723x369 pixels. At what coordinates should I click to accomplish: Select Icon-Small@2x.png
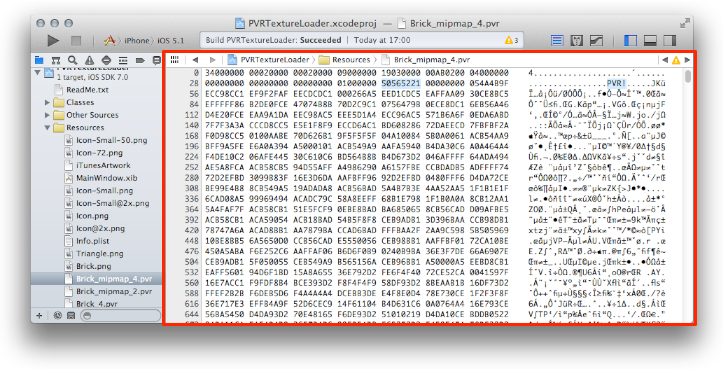point(113,203)
